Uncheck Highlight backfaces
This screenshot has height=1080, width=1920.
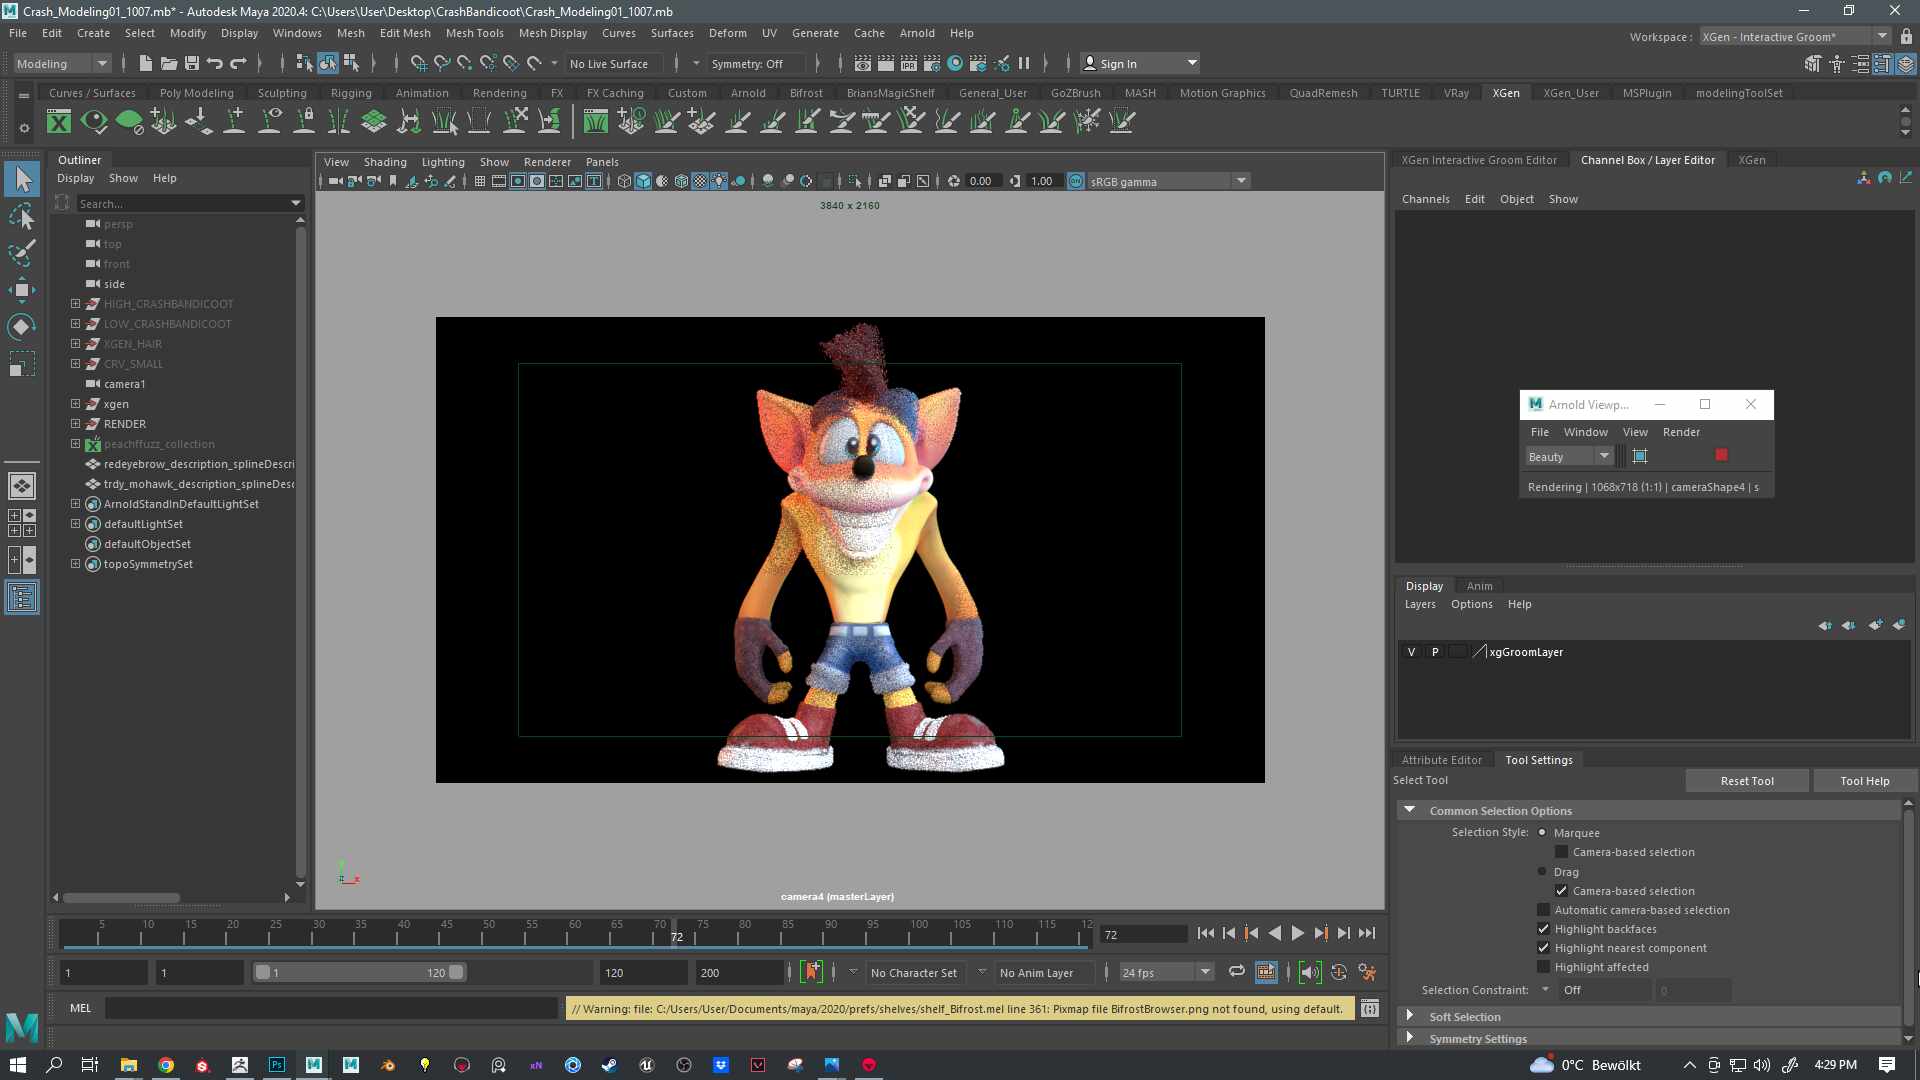click(x=1543, y=929)
